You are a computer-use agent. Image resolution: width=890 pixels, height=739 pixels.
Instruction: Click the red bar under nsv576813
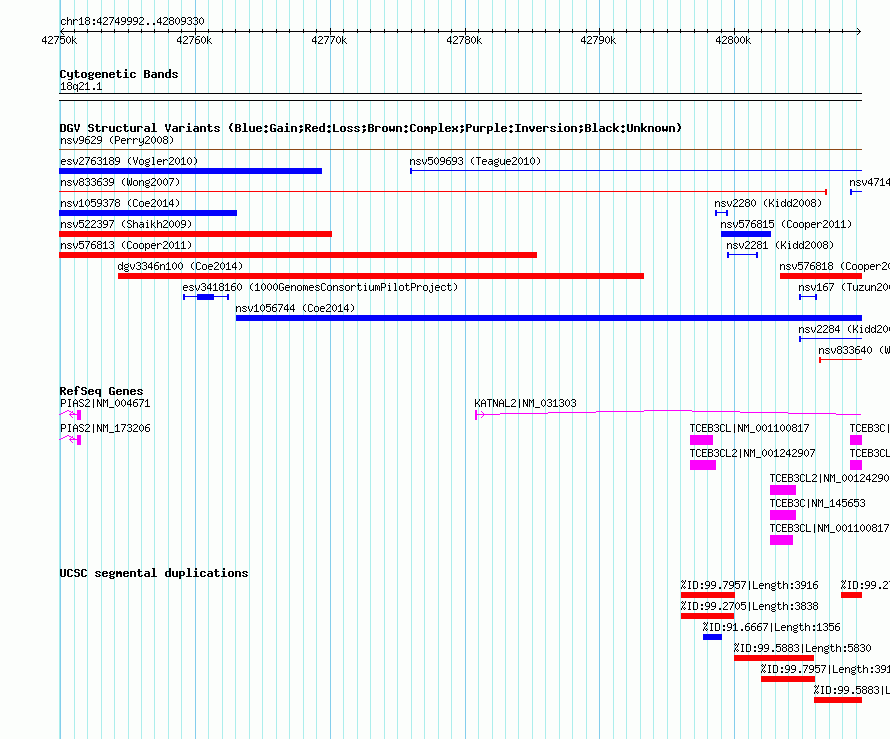(x=298, y=255)
